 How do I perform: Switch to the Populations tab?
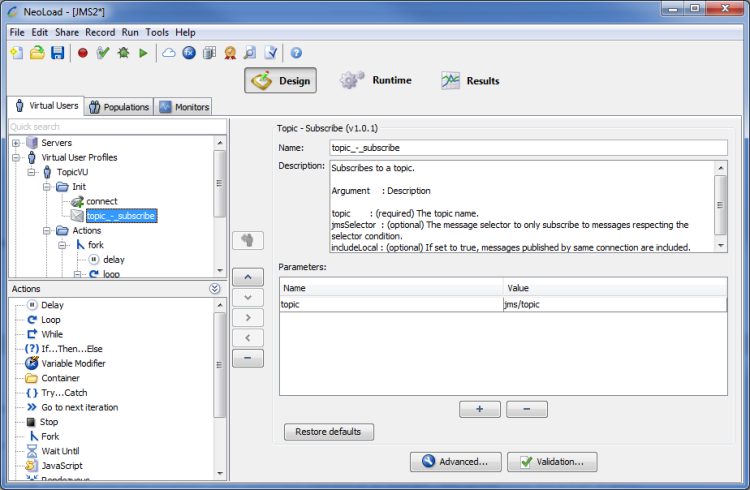tap(119, 107)
